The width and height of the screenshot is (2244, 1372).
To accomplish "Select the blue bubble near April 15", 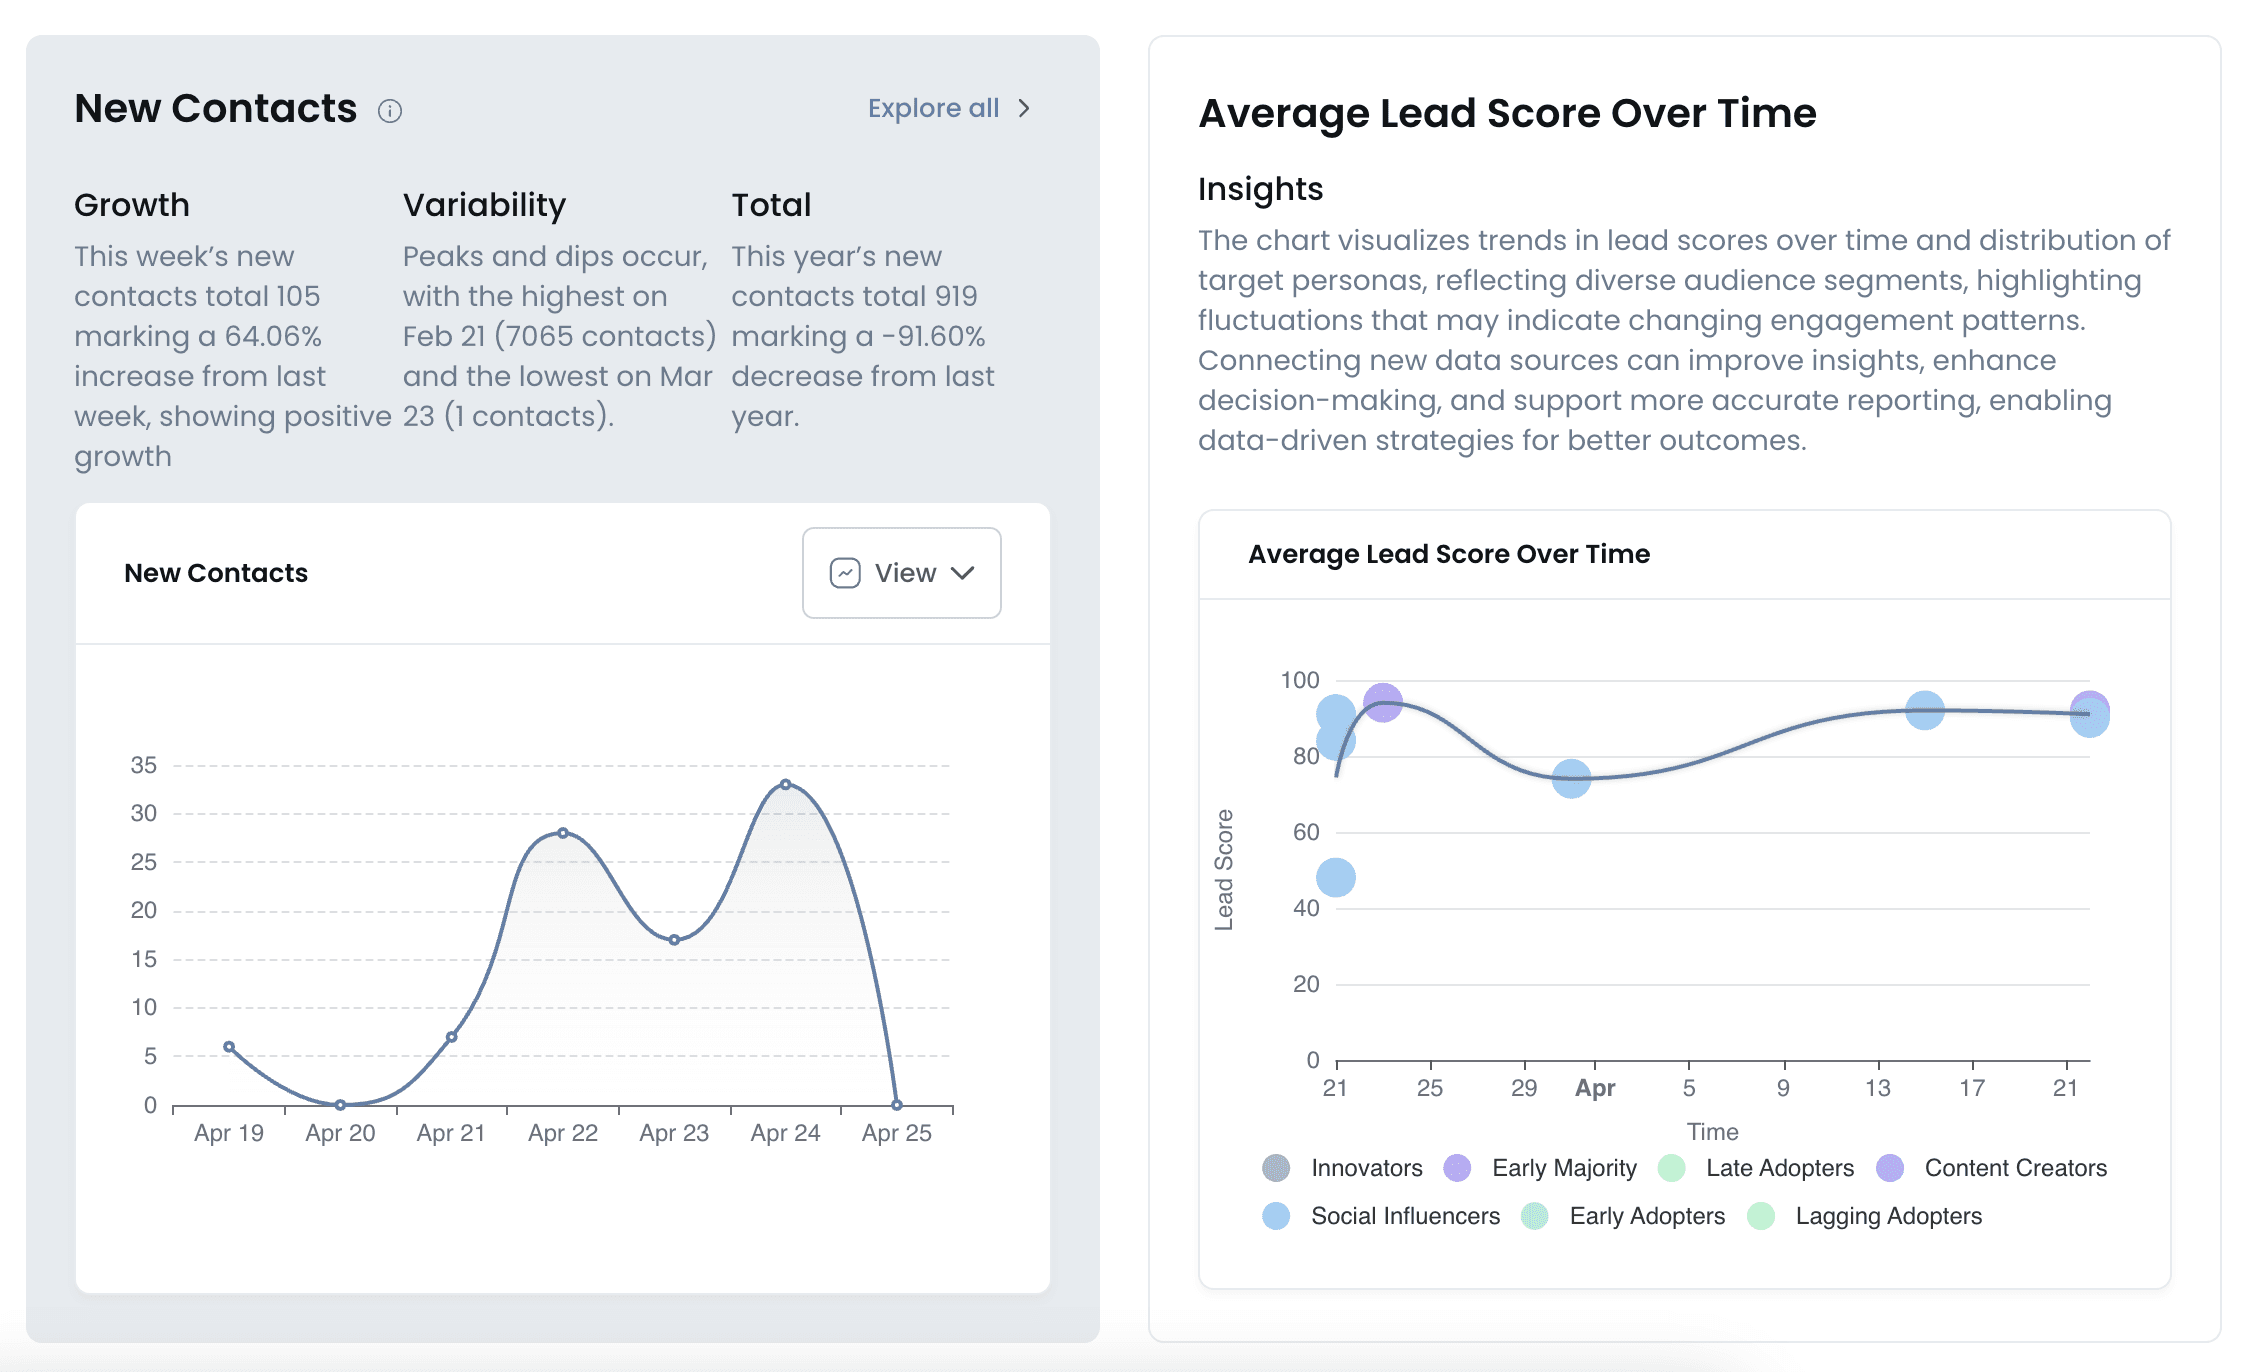I will click(1925, 711).
